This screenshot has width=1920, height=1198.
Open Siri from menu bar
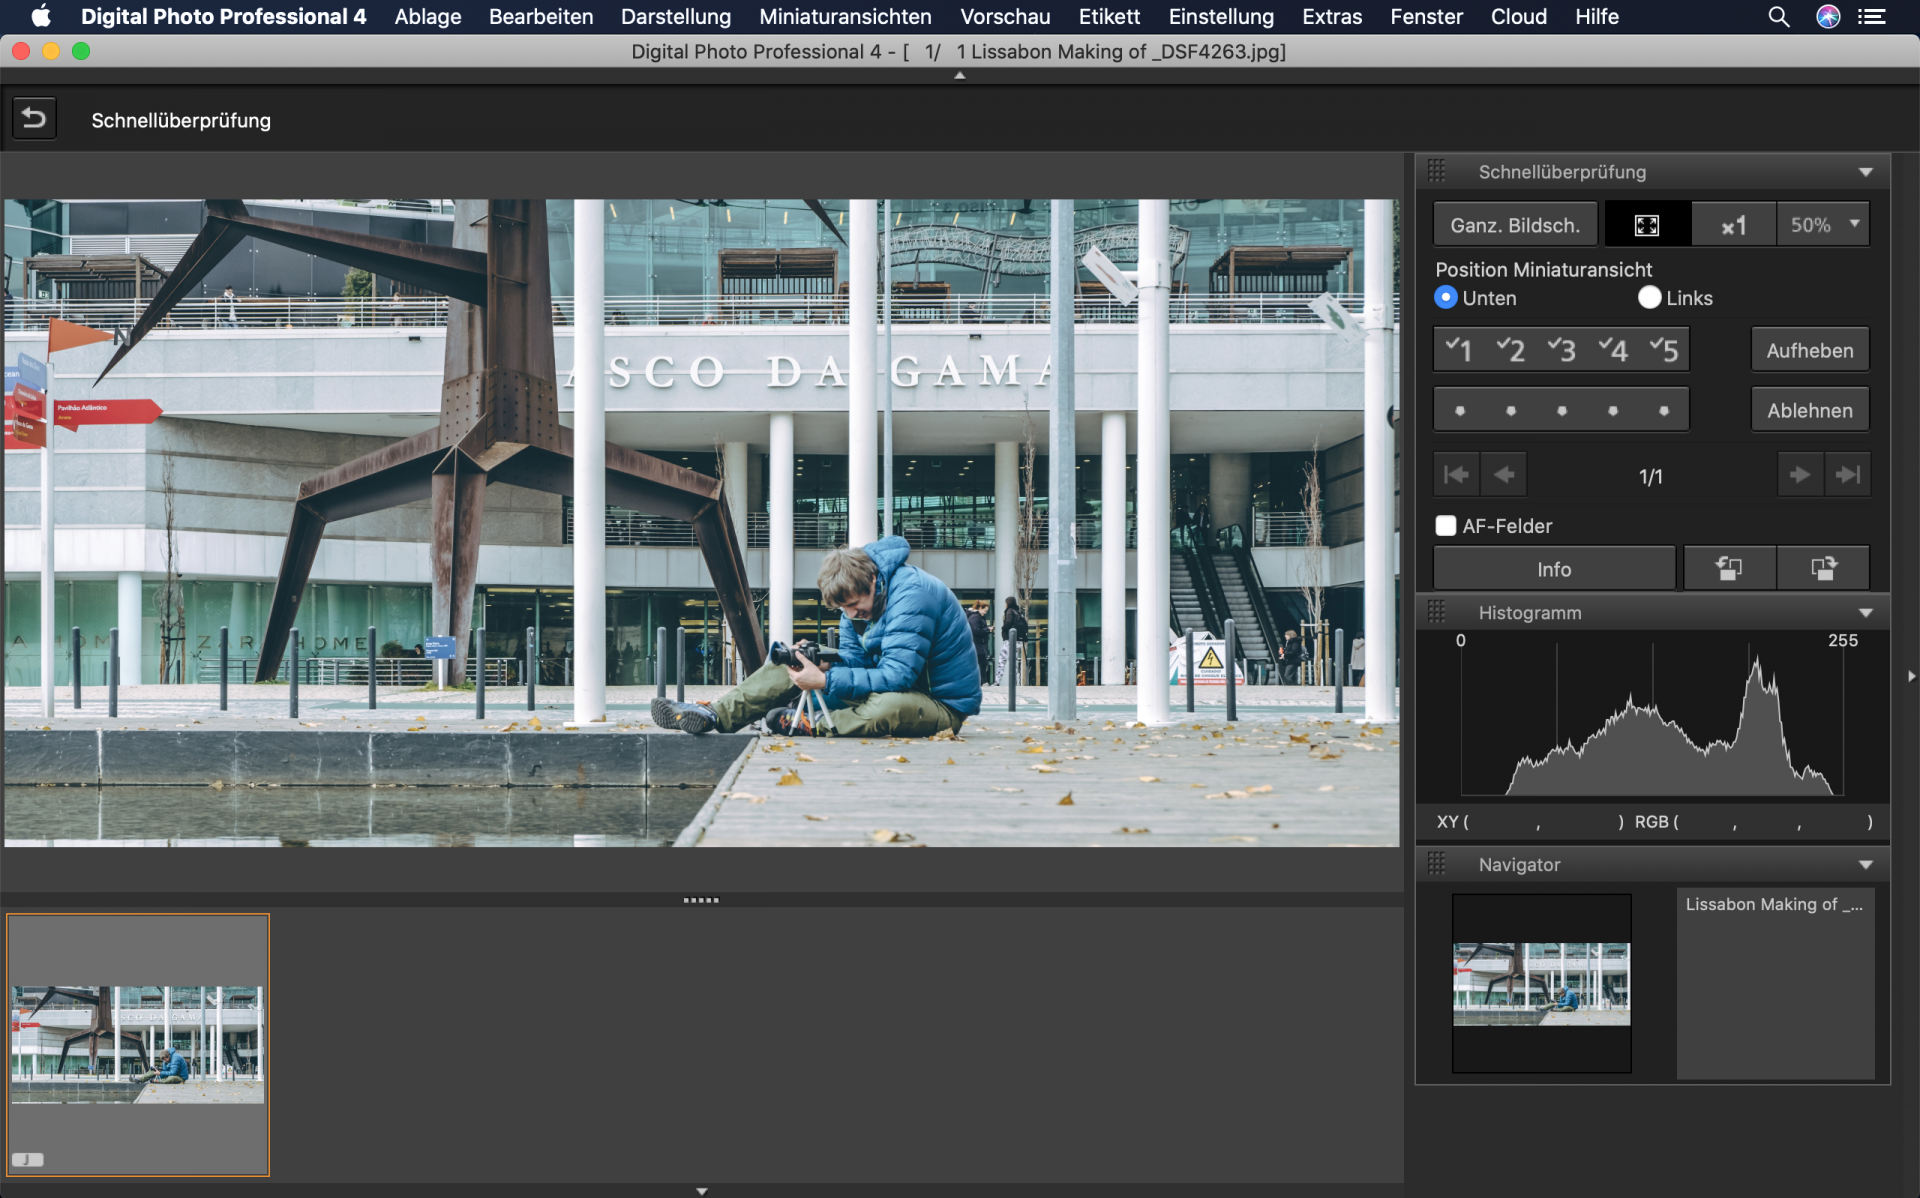pyautogui.click(x=1828, y=17)
